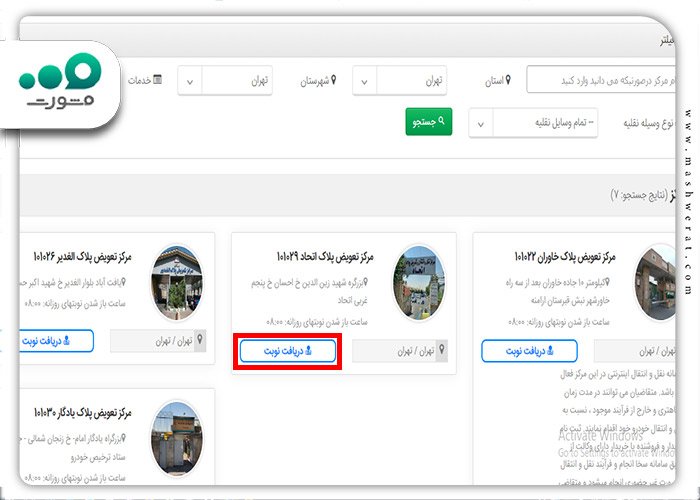Open the استان dropdown showing تهران
The image size is (700, 500).
tap(400, 81)
